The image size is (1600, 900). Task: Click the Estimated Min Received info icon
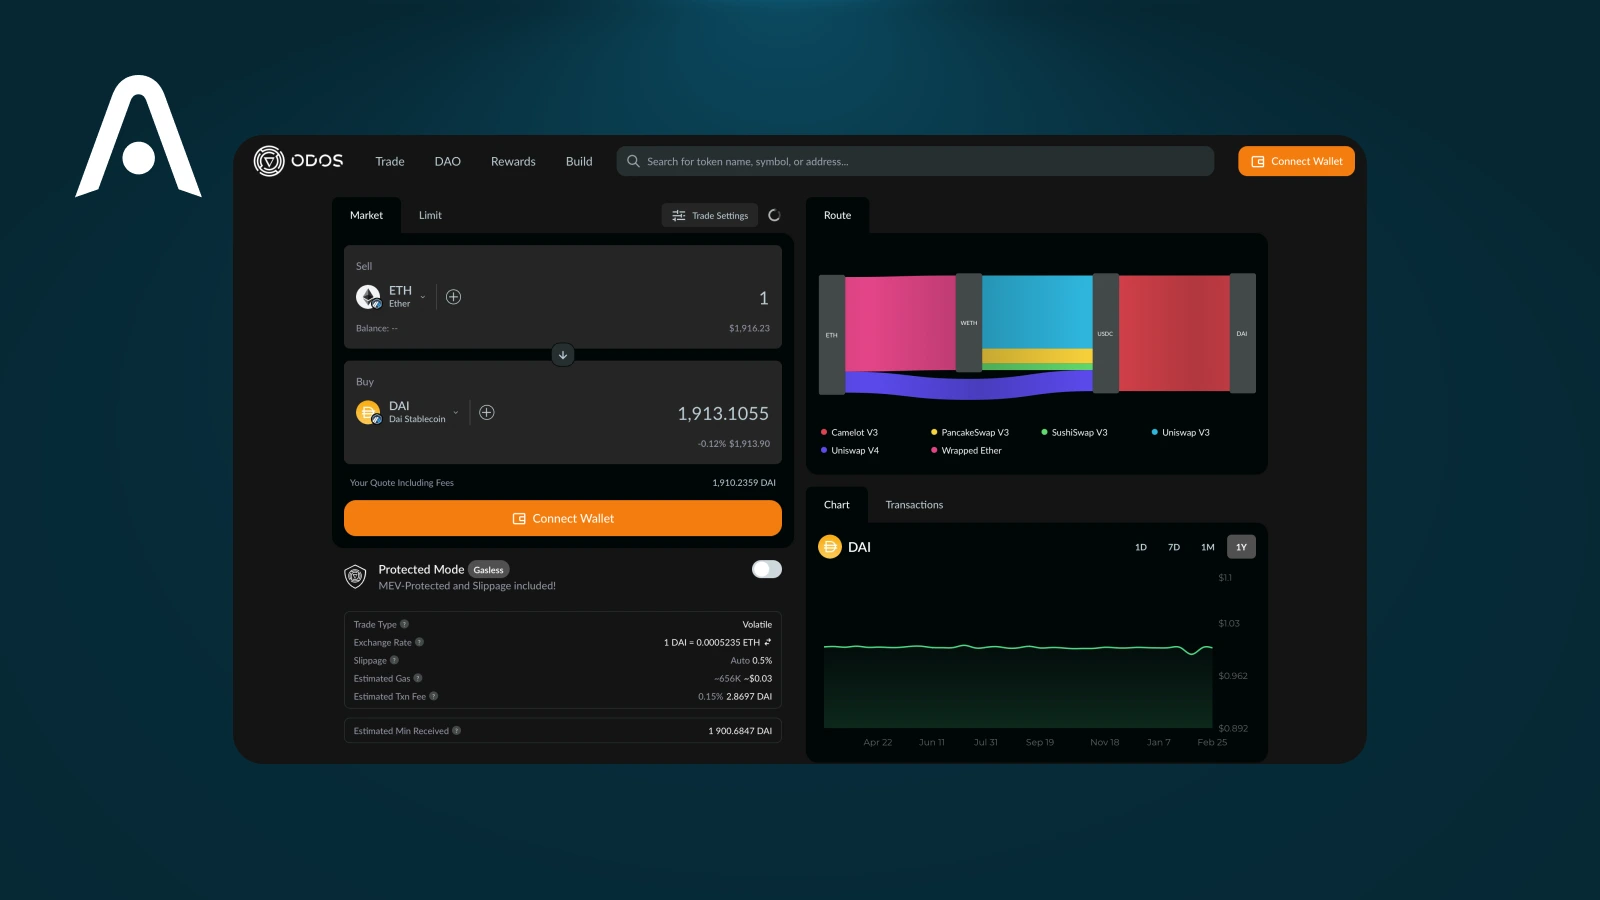pos(457,730)
